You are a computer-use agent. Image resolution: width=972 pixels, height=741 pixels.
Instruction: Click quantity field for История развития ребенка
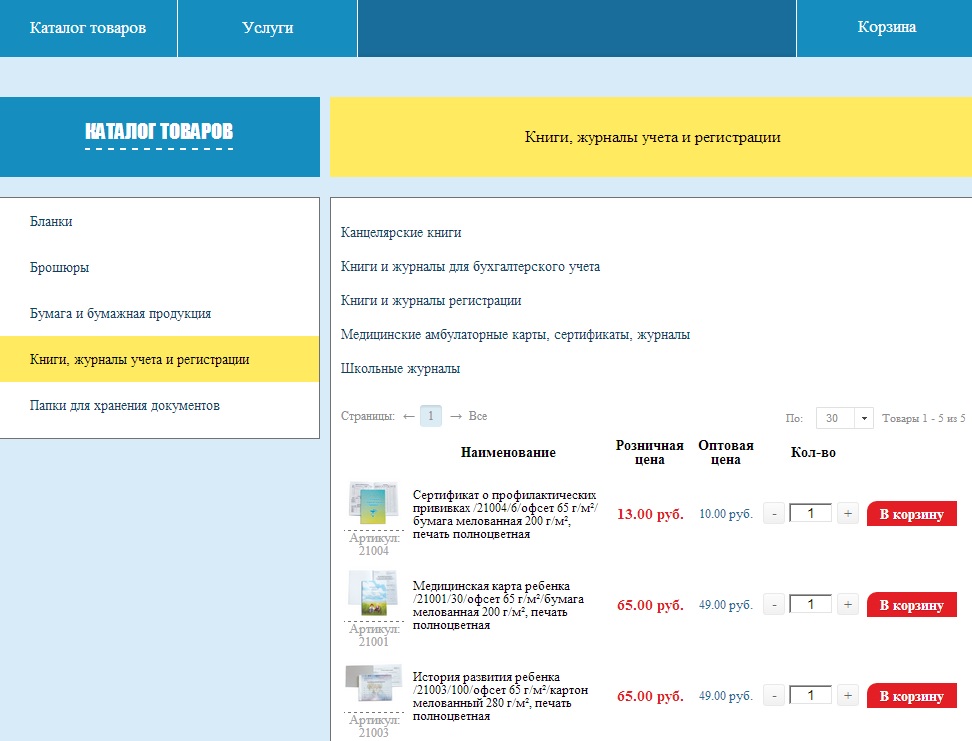810,696
